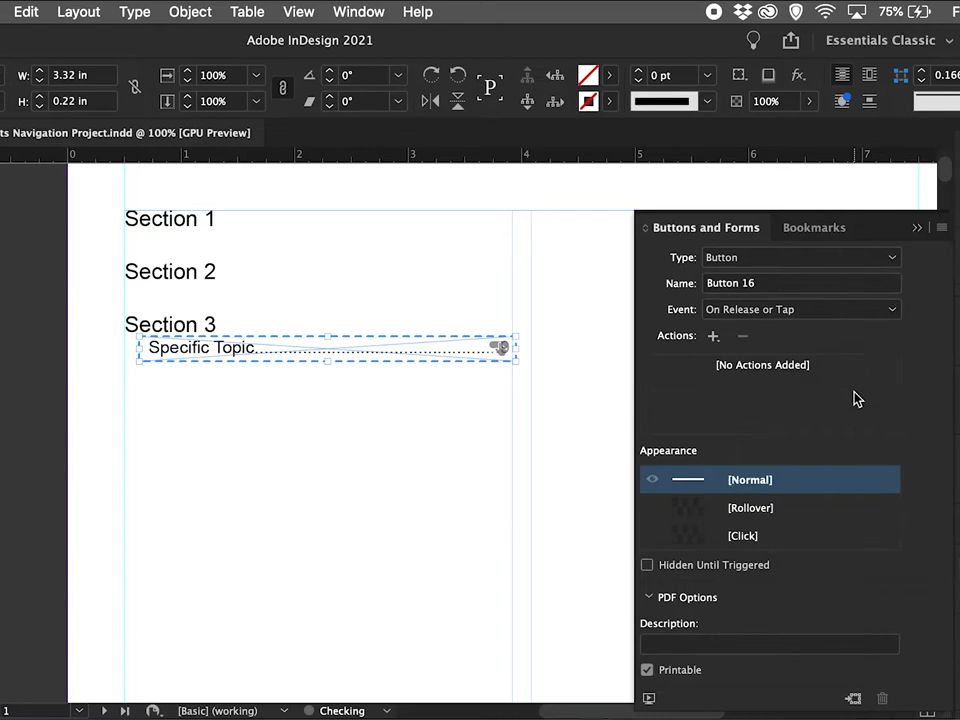Open the fx effects icon in the control bar
Viewport: 960px width, 720px height.
pyautogui.click(x=798, y=75)
